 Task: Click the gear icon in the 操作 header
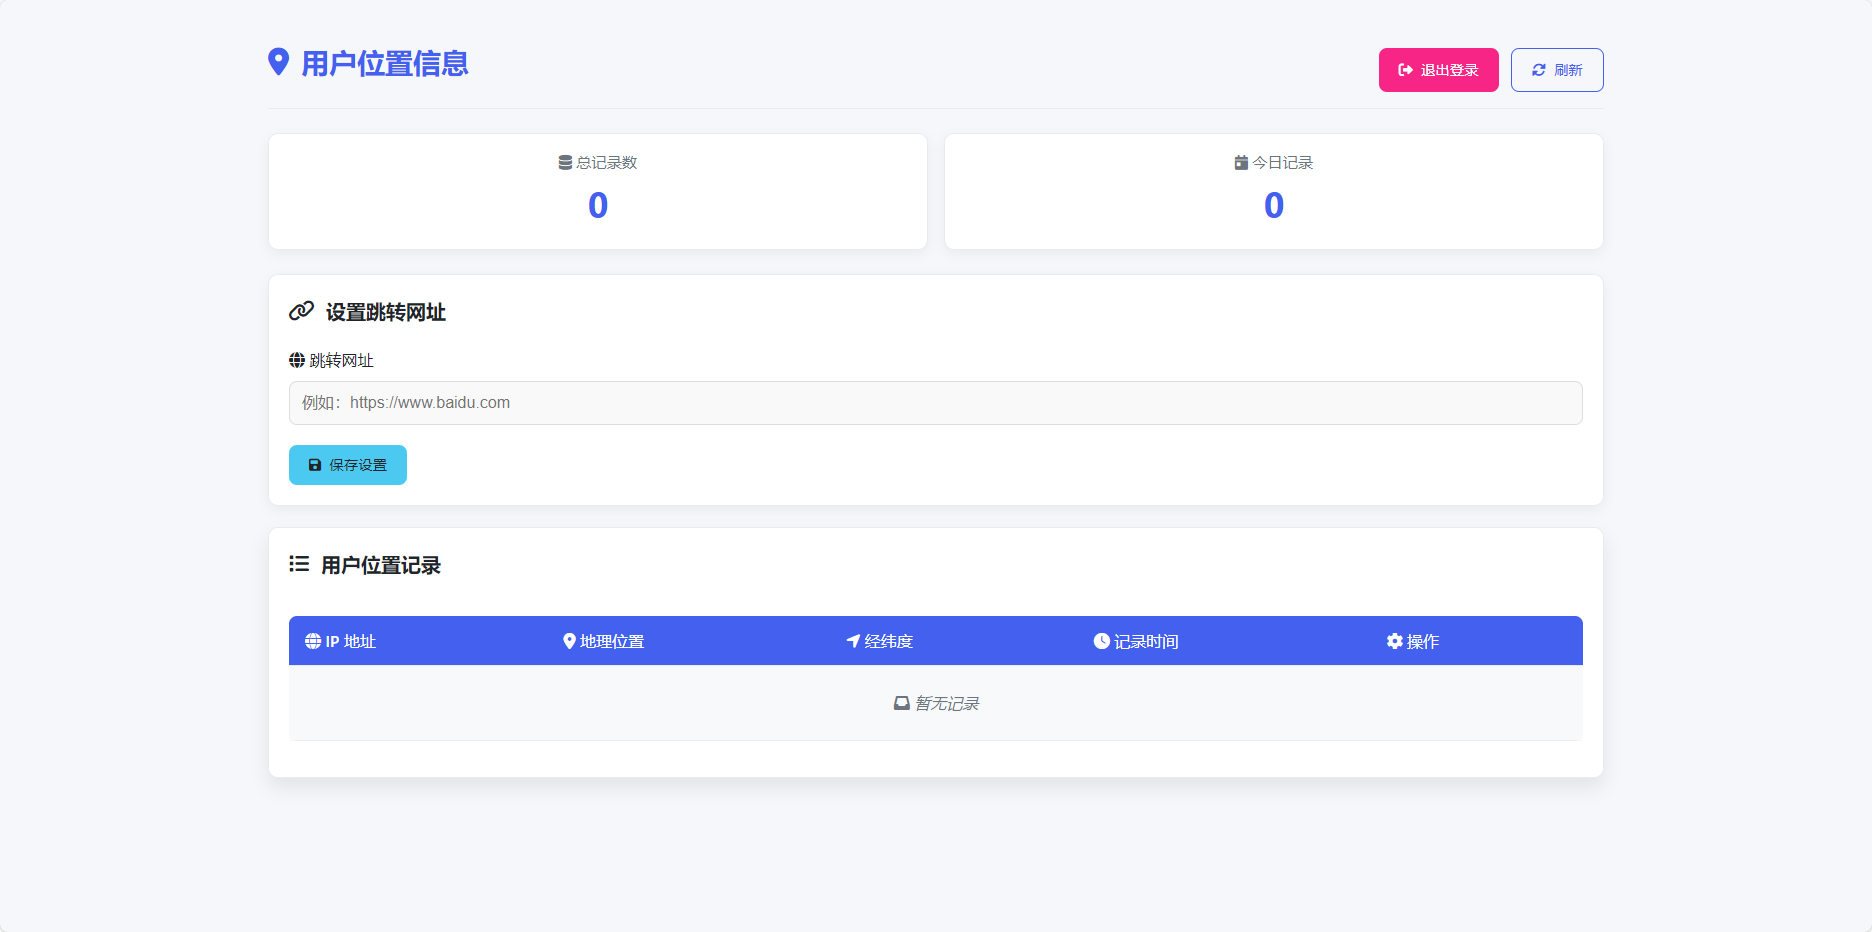click(1394, 641)
